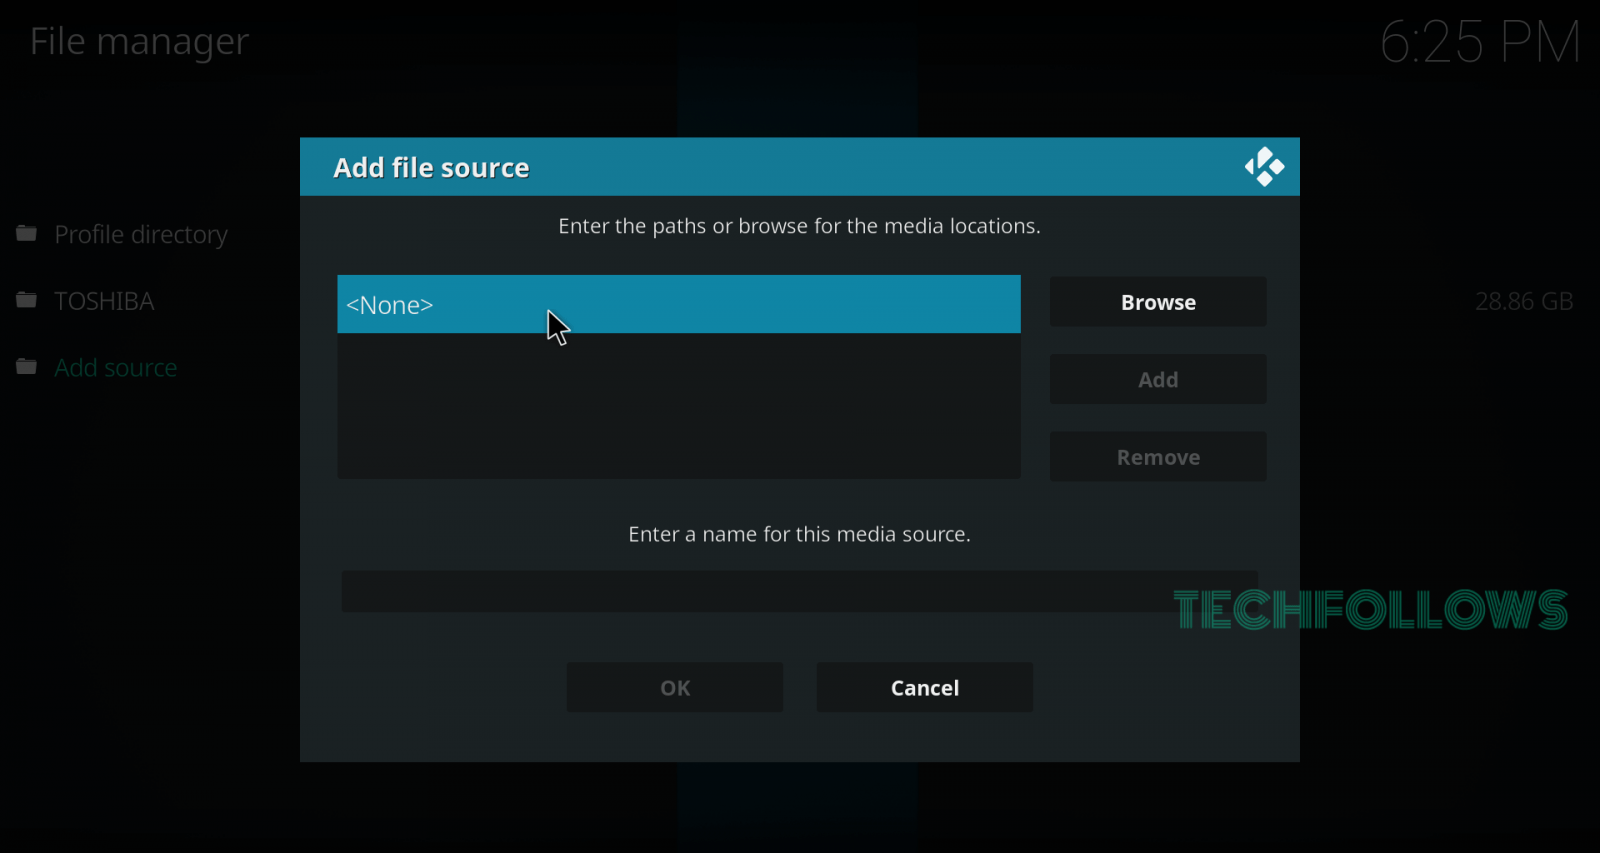The width and height of the screenshot is (1600, 853).
Task: Open the TOSHIBA entry in File manager
Action: [x=104, y=301]
